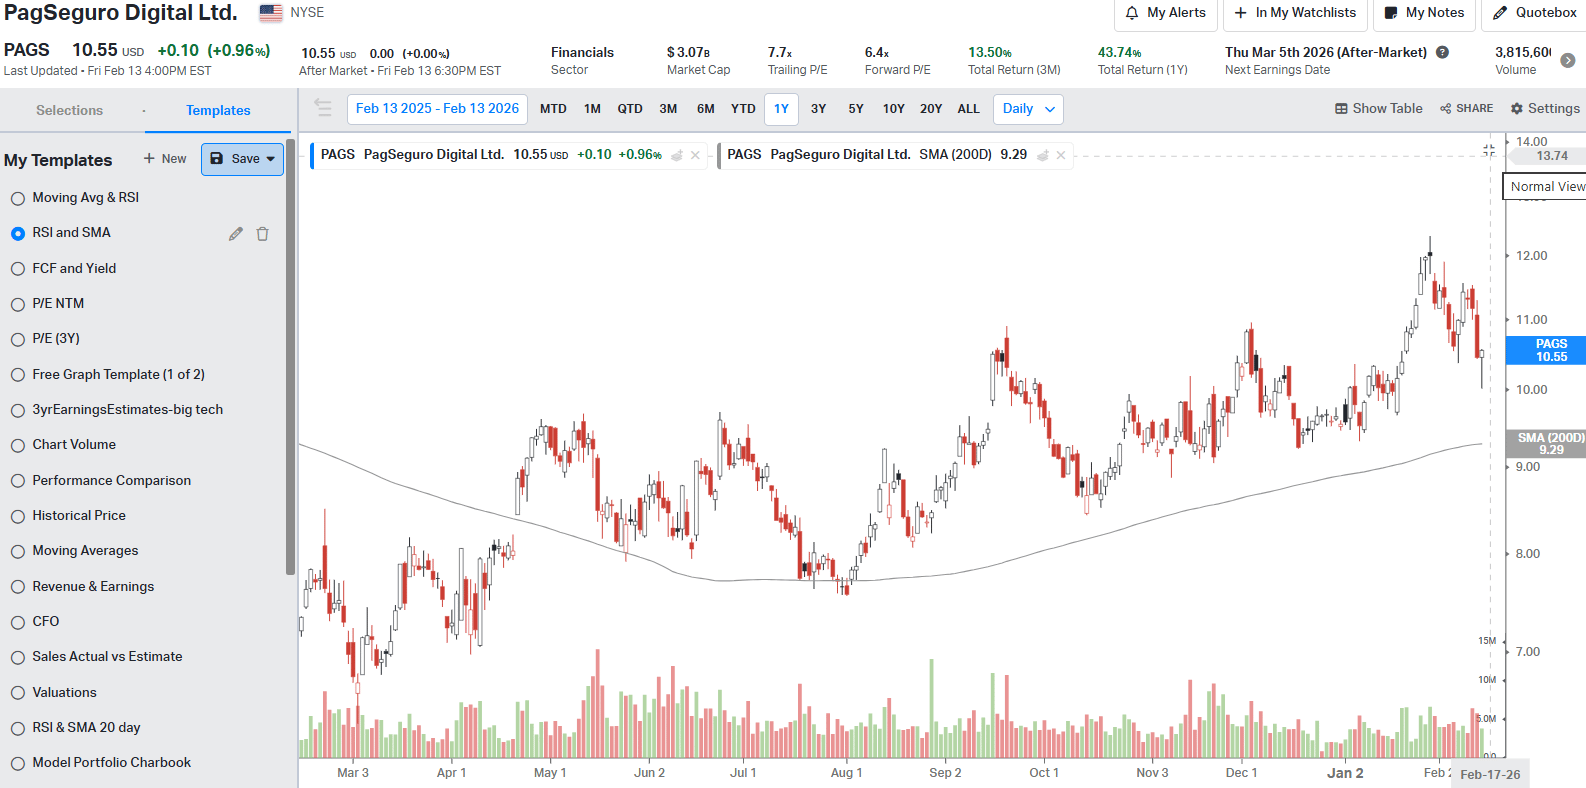The width and height of the screenshot is (1586, 788).
Task: Collapse the templates sidebar panel icon
Action: coord(322,108)
